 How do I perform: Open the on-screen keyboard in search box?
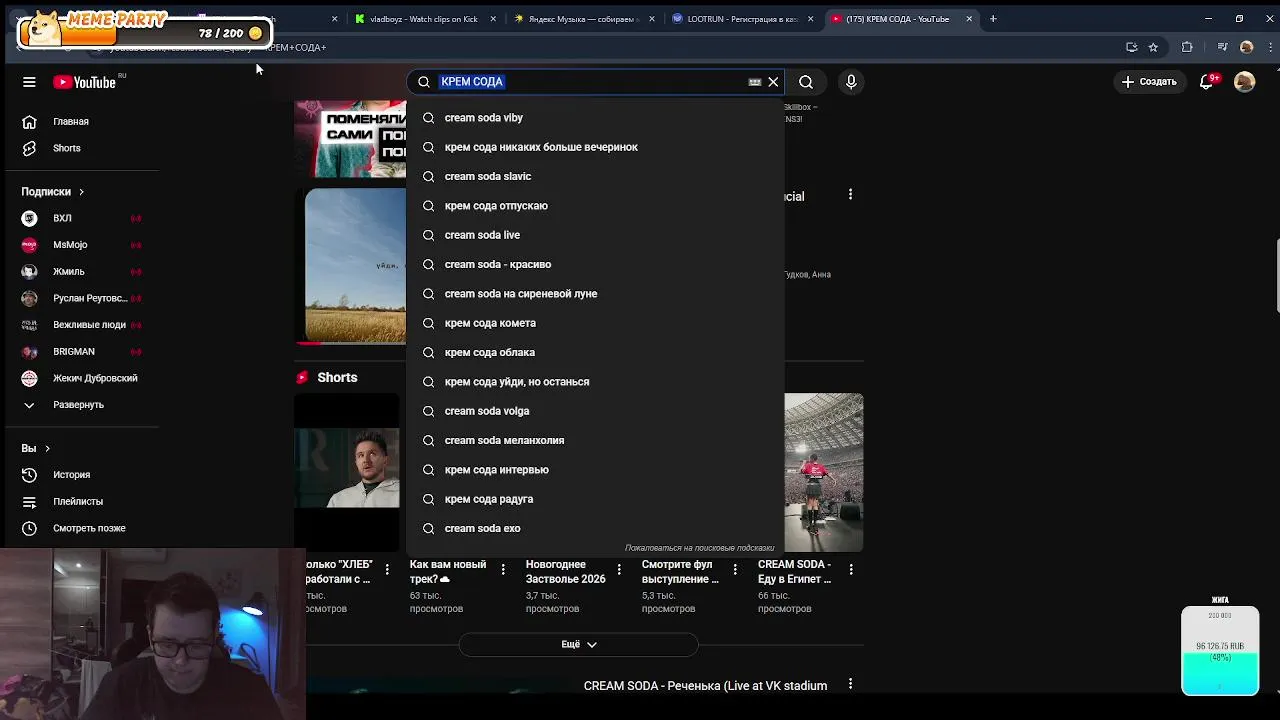[755, 82]
